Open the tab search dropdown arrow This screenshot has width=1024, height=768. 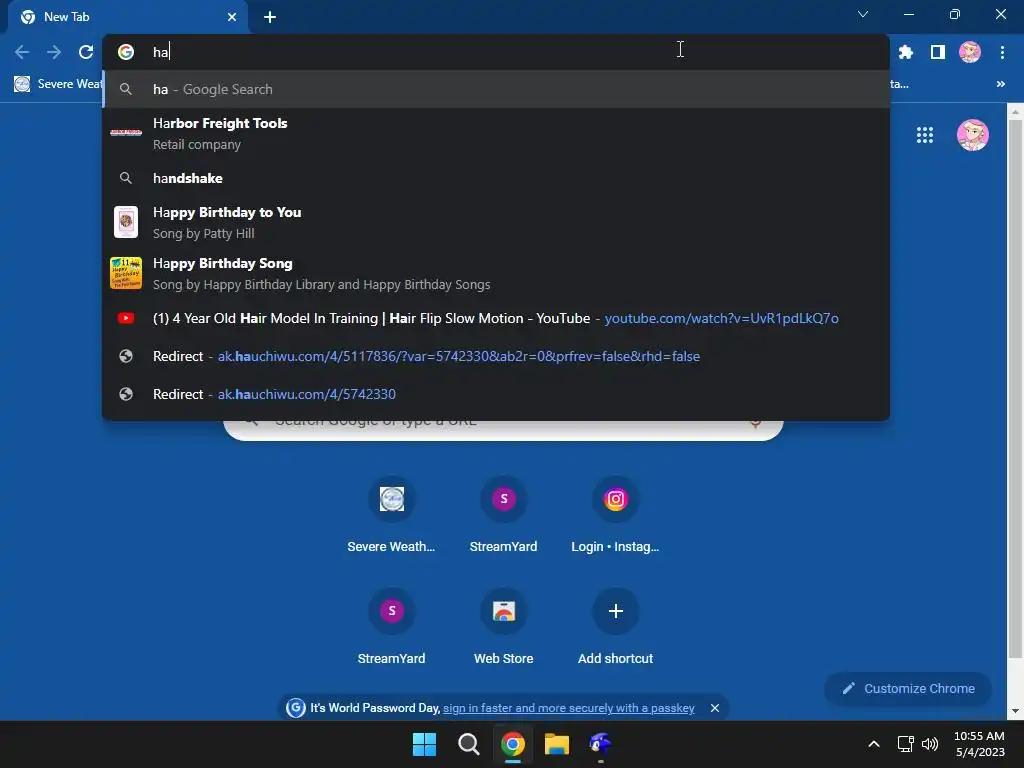coord(863,14)
